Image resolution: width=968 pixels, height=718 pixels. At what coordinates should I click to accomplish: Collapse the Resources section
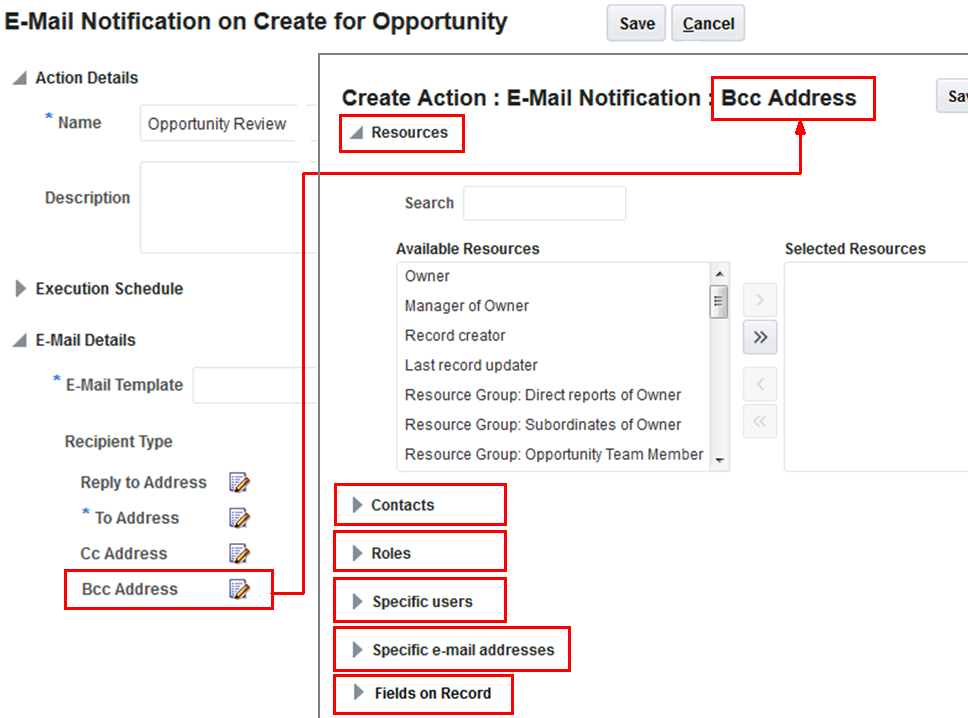[357, 132]
